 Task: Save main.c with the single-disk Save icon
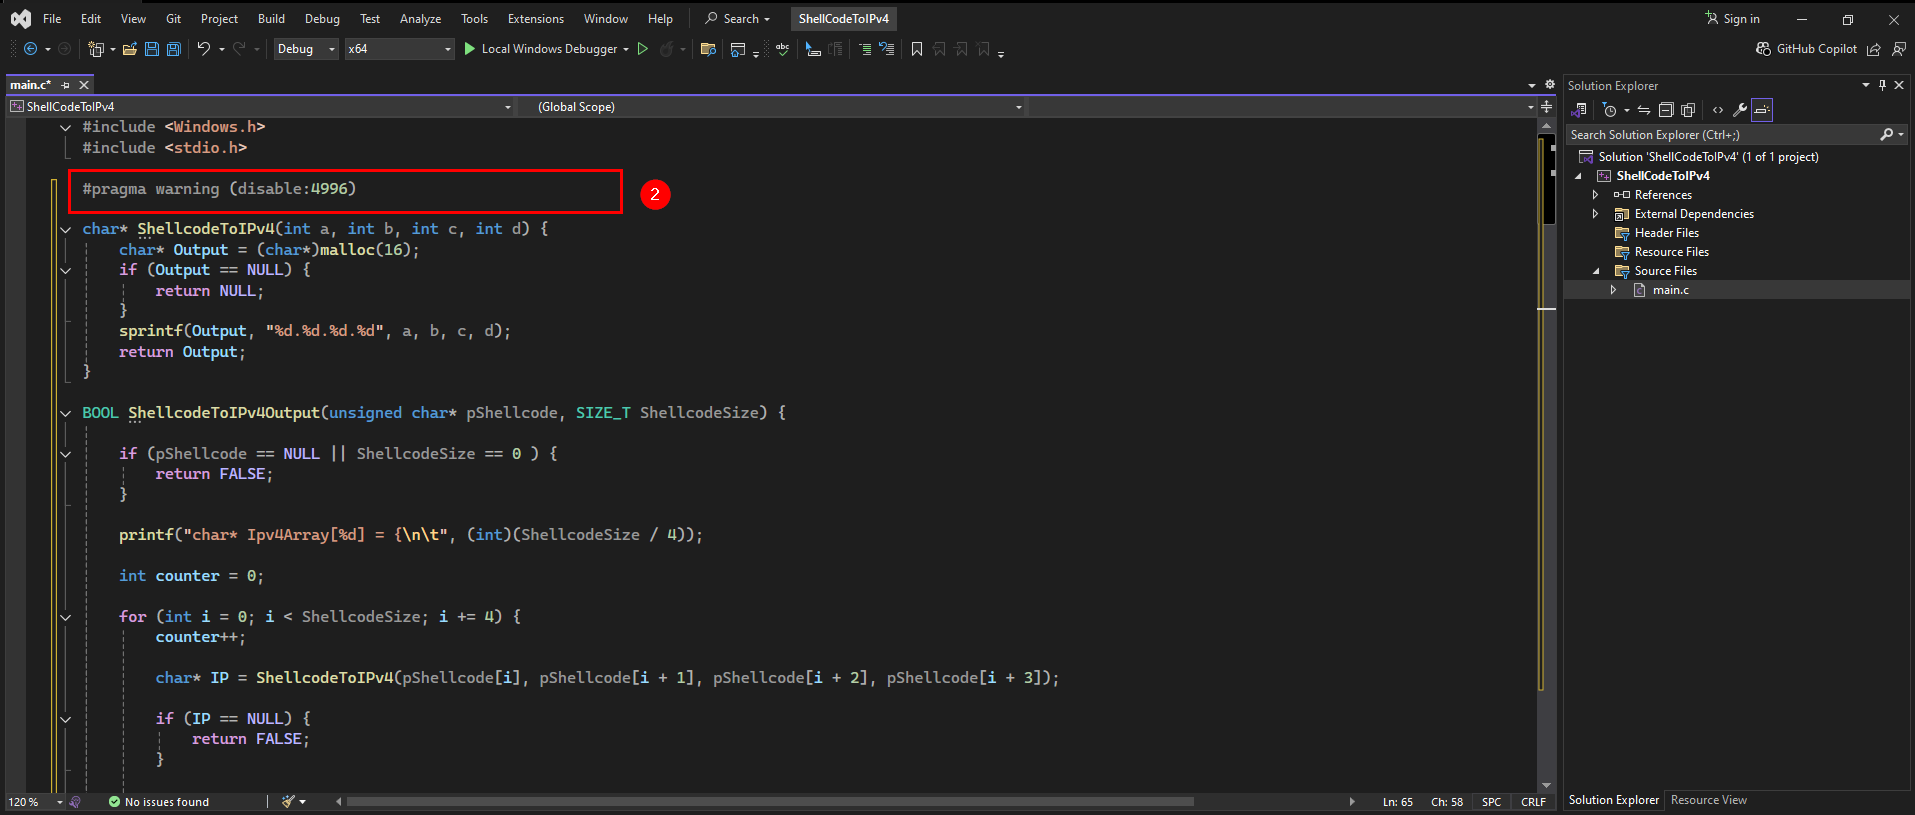(152, 49)
